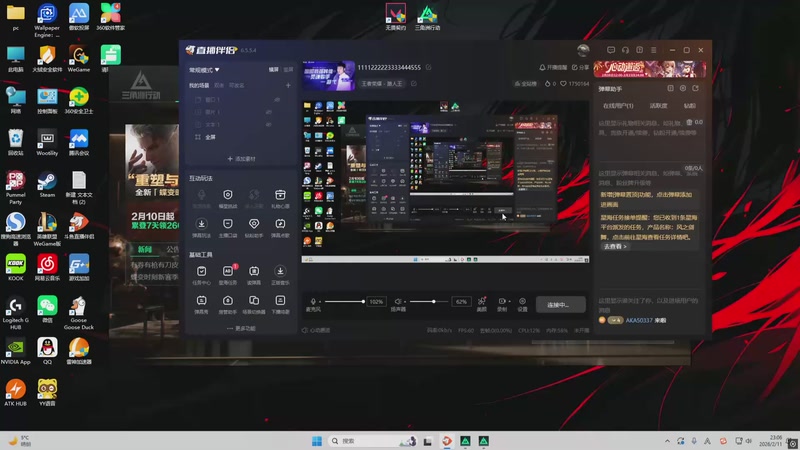Open the 弹幕点歌 song request feature
800x450 pixels.
click(280, 228)
